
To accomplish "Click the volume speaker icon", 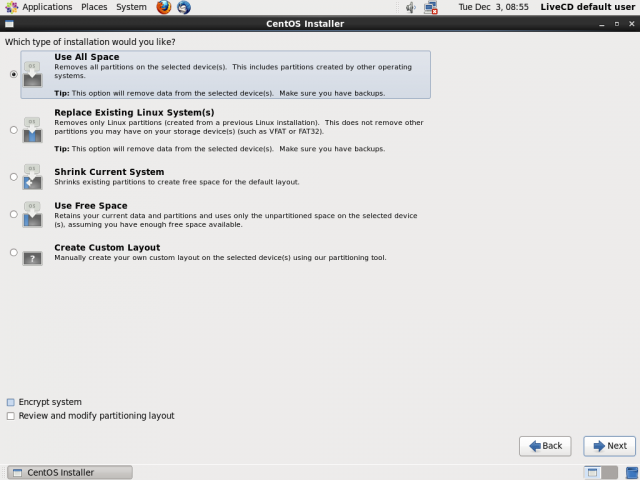I will 411,7.
